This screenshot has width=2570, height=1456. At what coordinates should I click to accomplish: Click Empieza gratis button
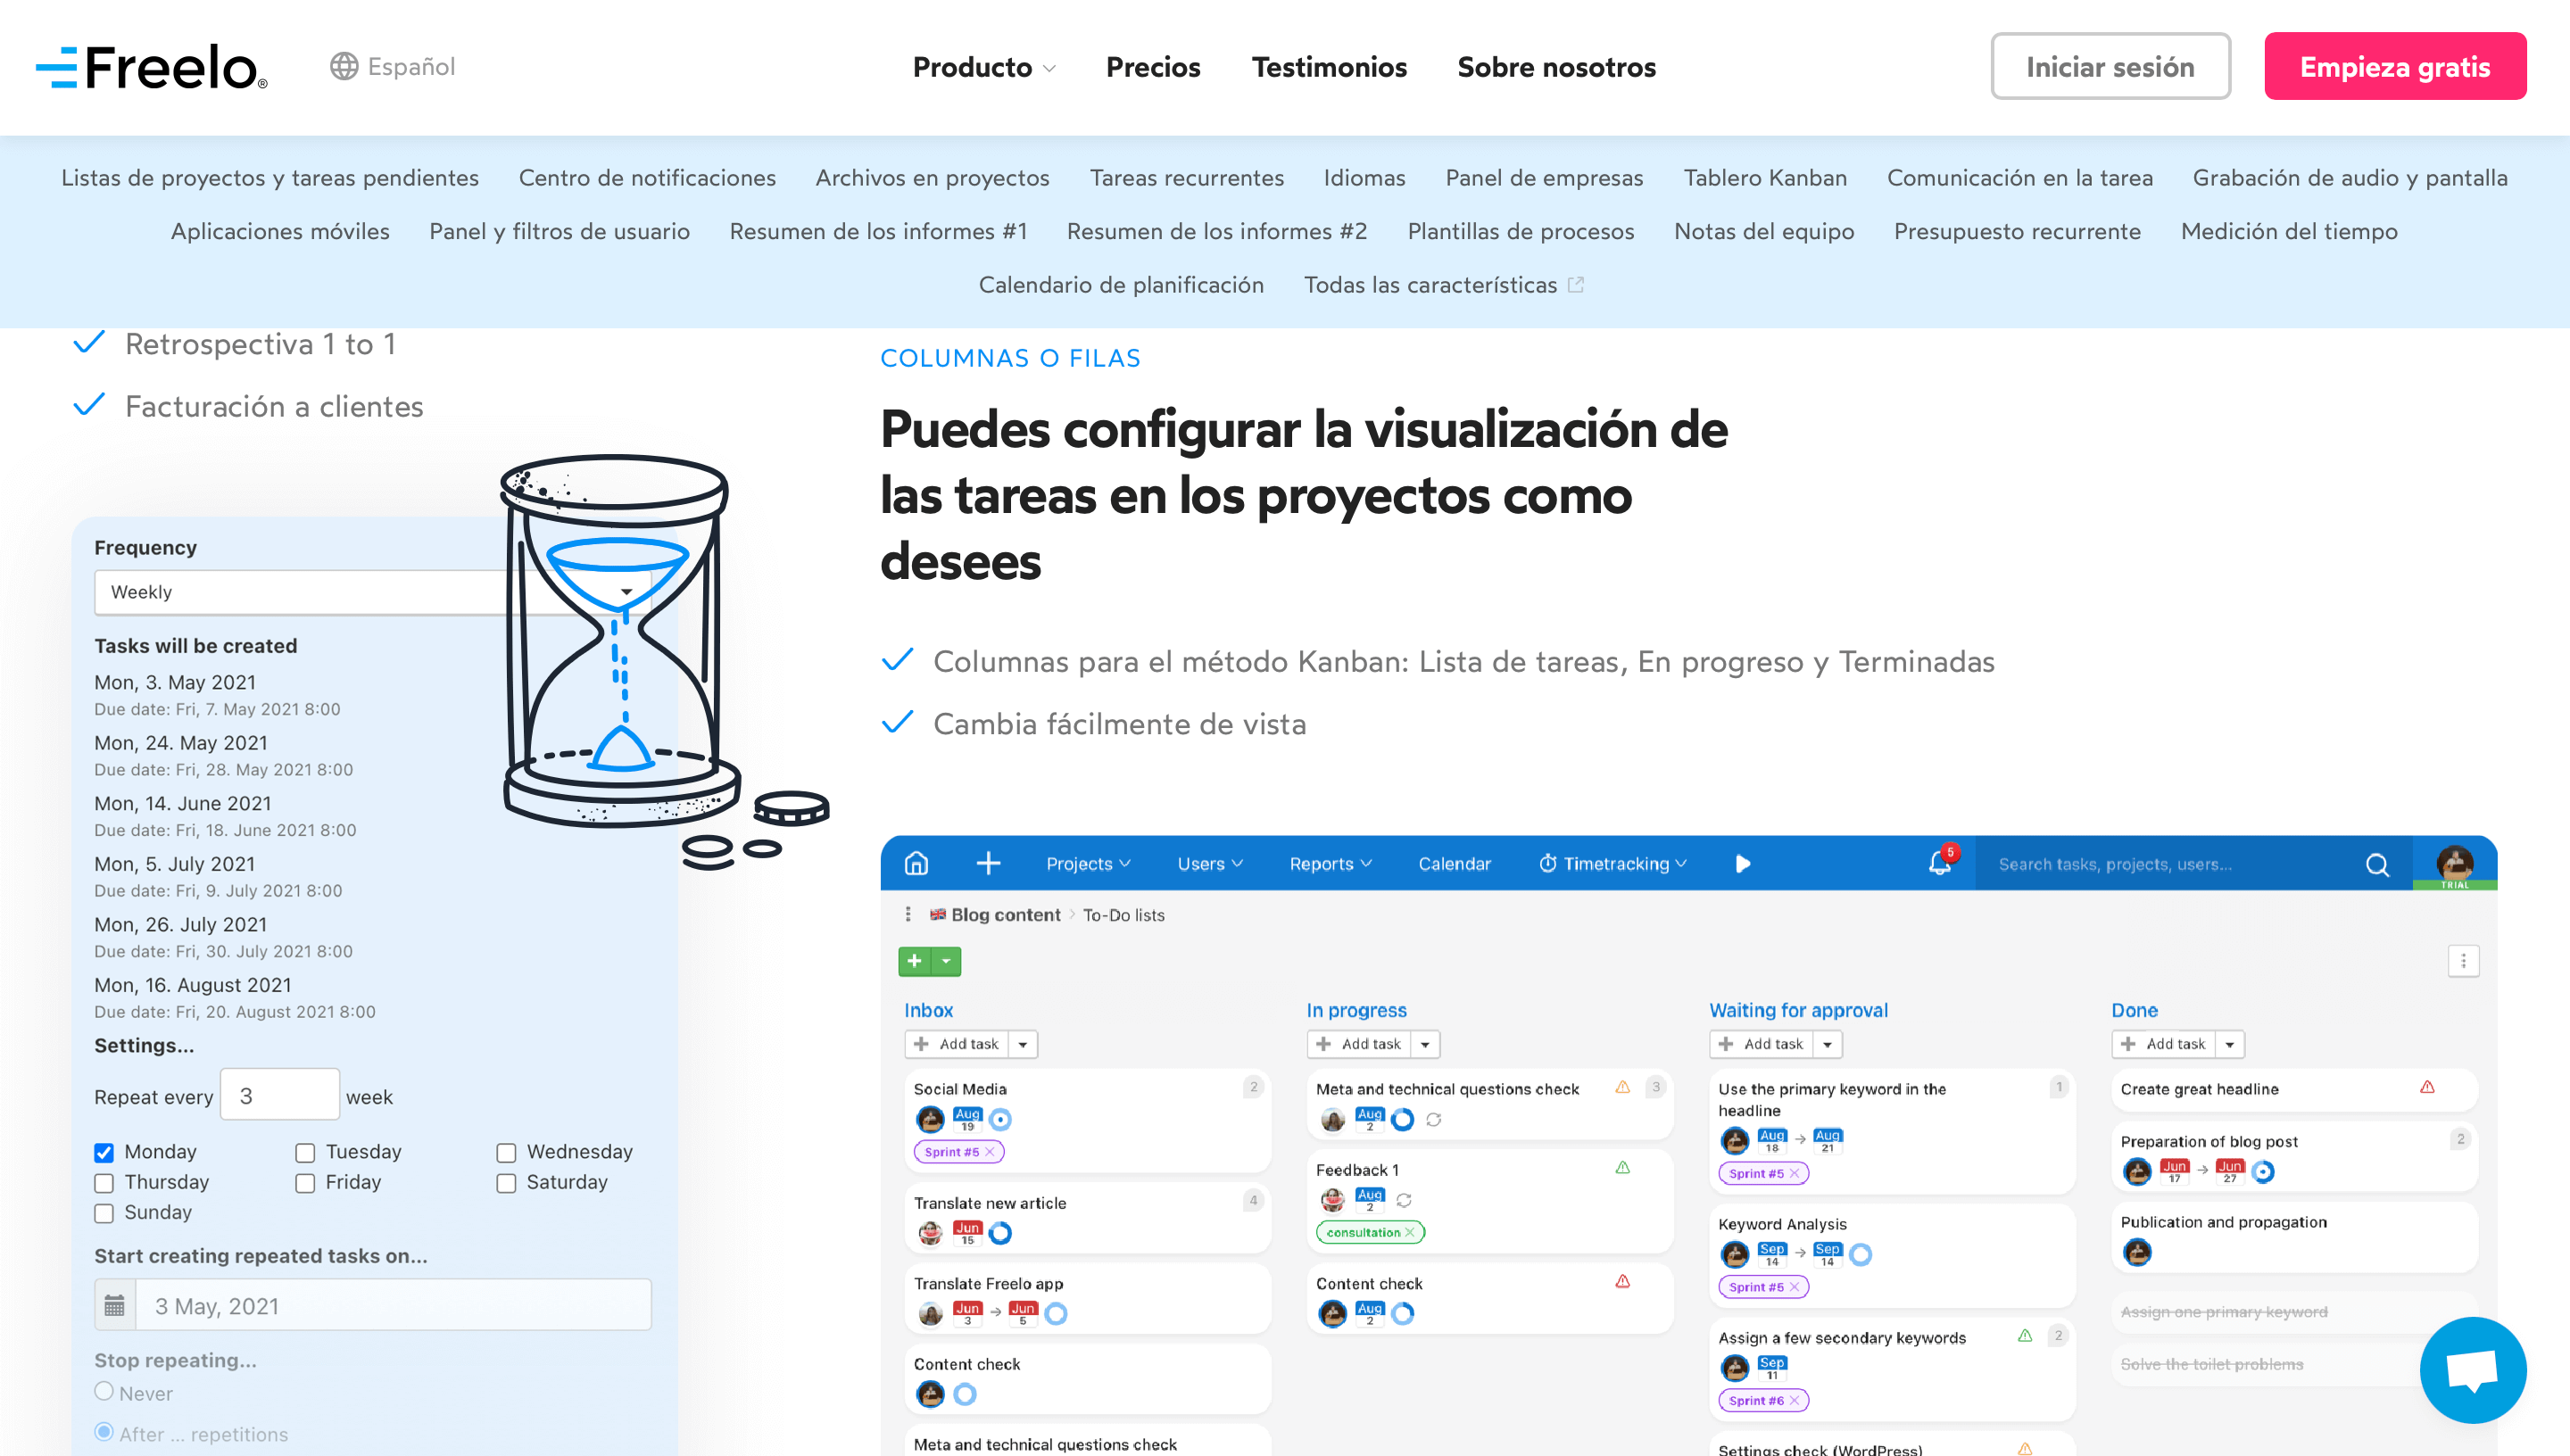click(2397, 65)
